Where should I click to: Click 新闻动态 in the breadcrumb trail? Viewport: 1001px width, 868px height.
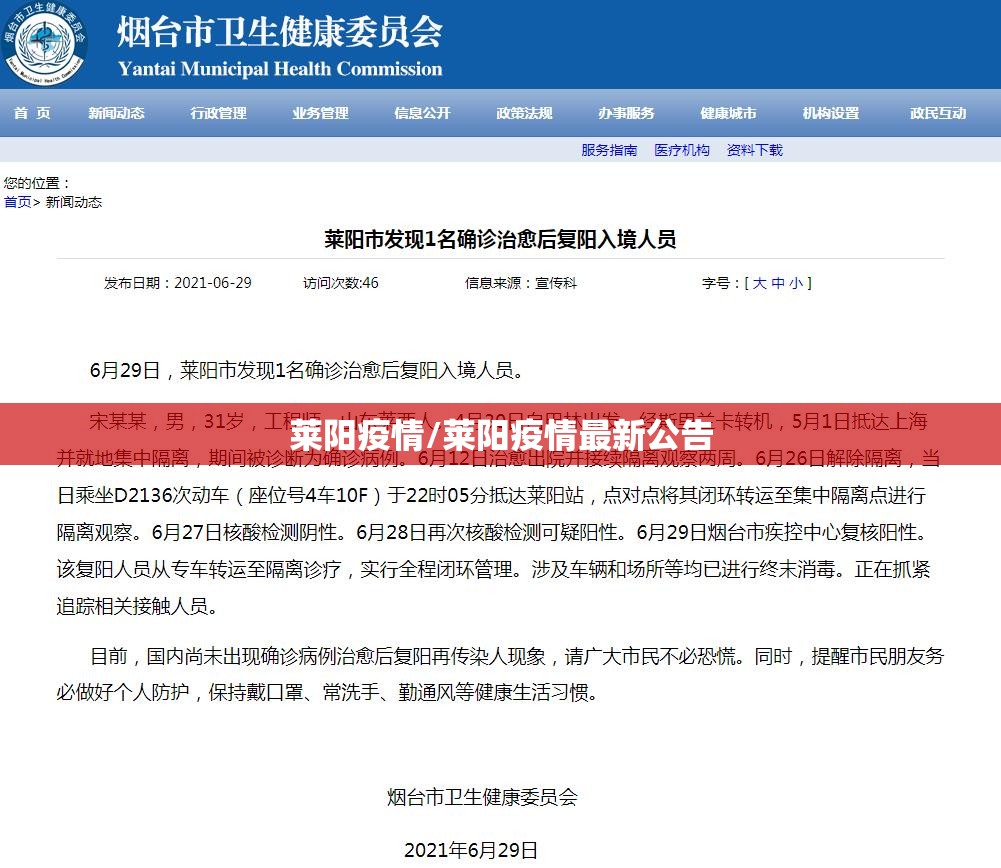[73, 202]
